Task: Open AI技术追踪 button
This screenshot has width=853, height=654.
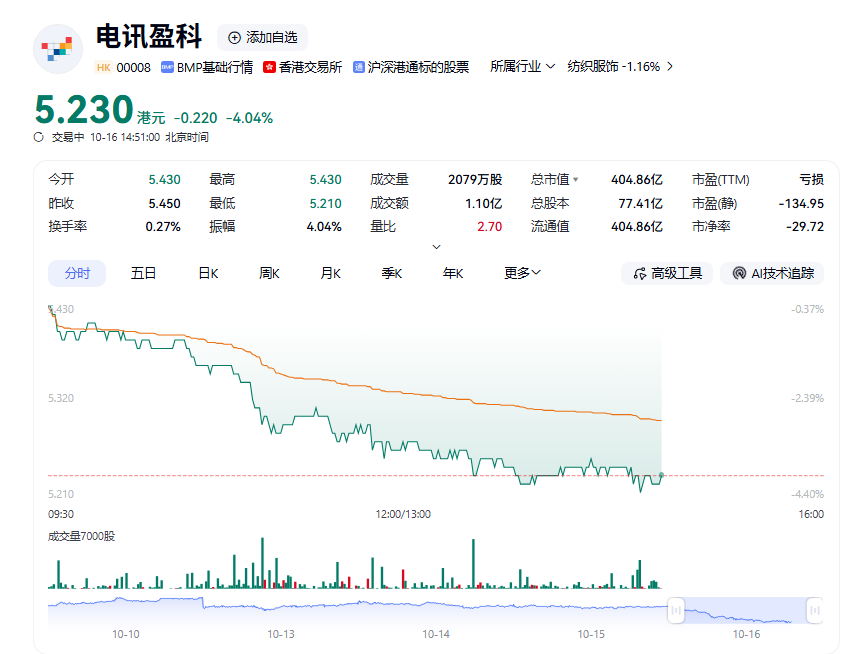Action: click(772, 273)
